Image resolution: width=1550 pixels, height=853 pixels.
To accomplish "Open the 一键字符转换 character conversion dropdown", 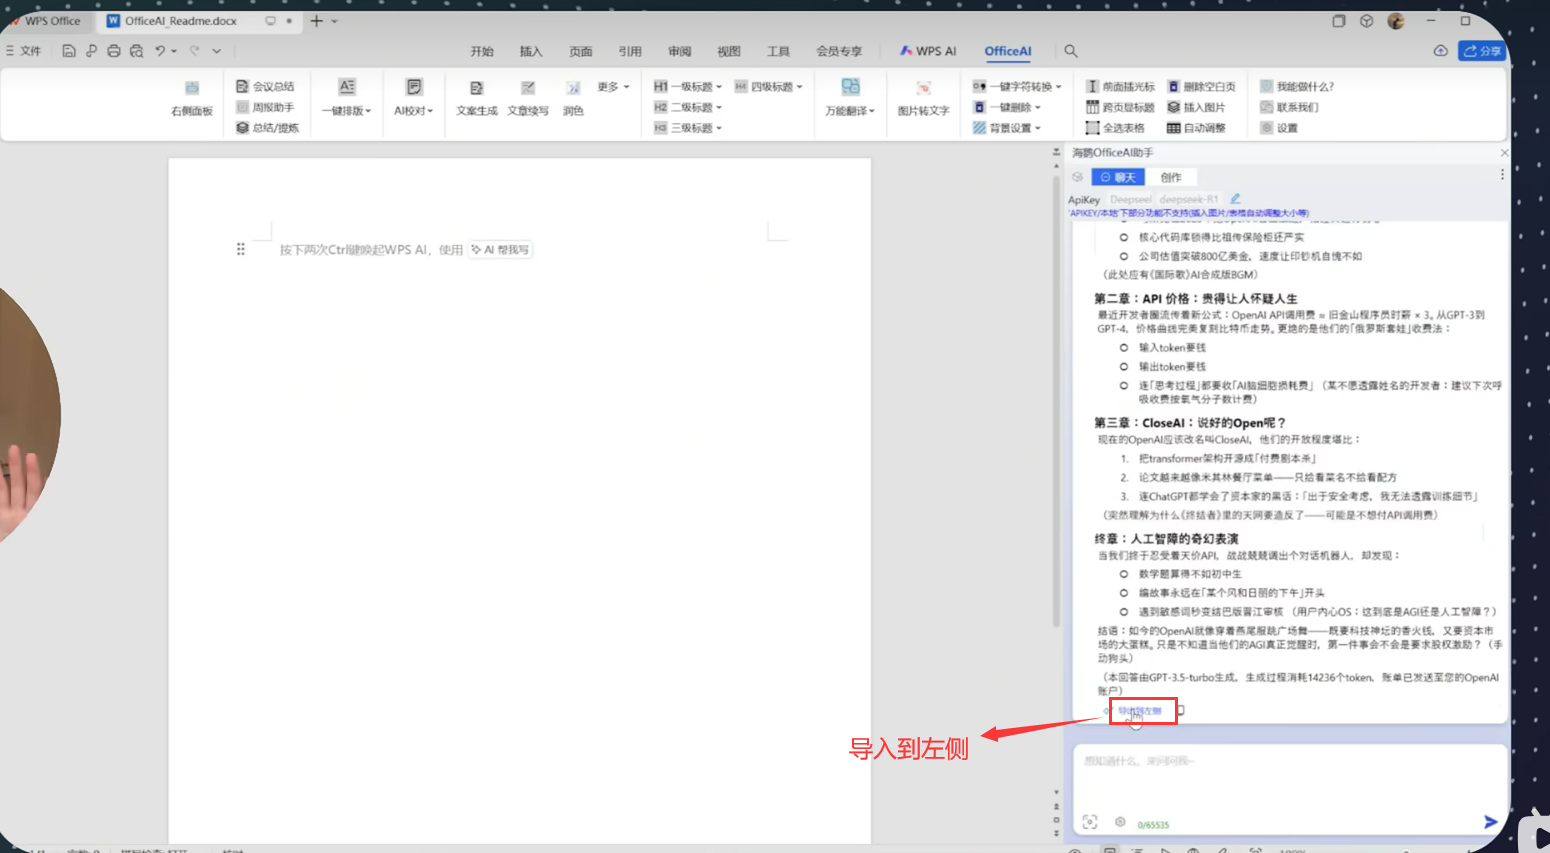I will coord(1017,87).
